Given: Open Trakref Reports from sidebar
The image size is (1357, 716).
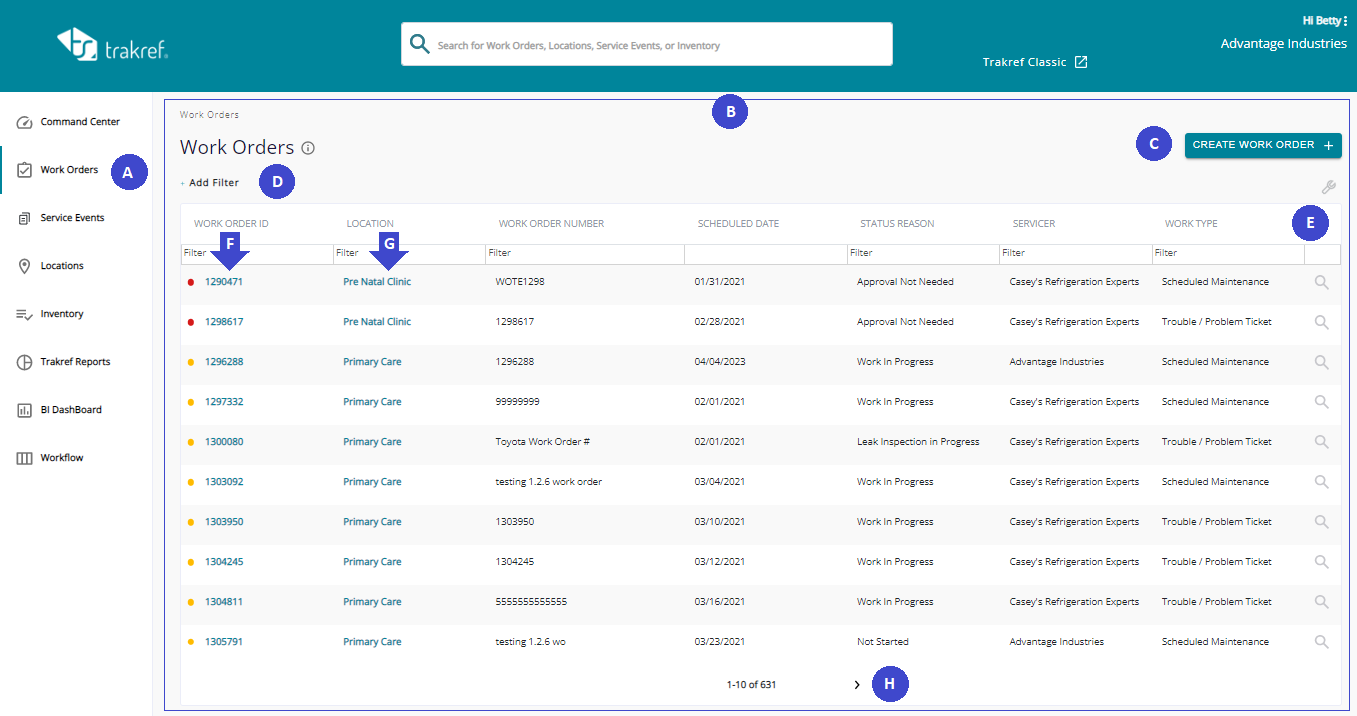Looking at the screenshot, I should pos(75,362).
